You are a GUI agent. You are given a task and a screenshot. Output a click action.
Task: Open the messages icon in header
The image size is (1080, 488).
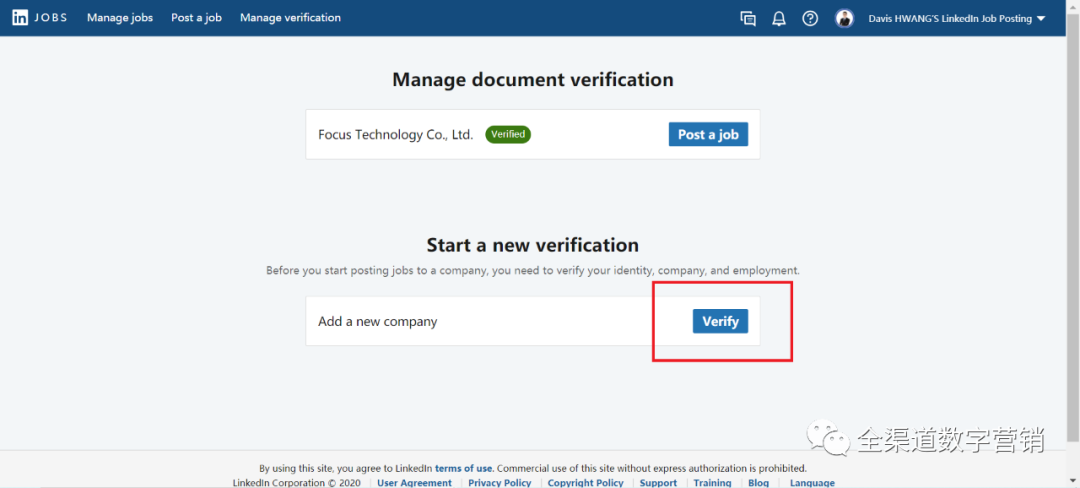748,18
